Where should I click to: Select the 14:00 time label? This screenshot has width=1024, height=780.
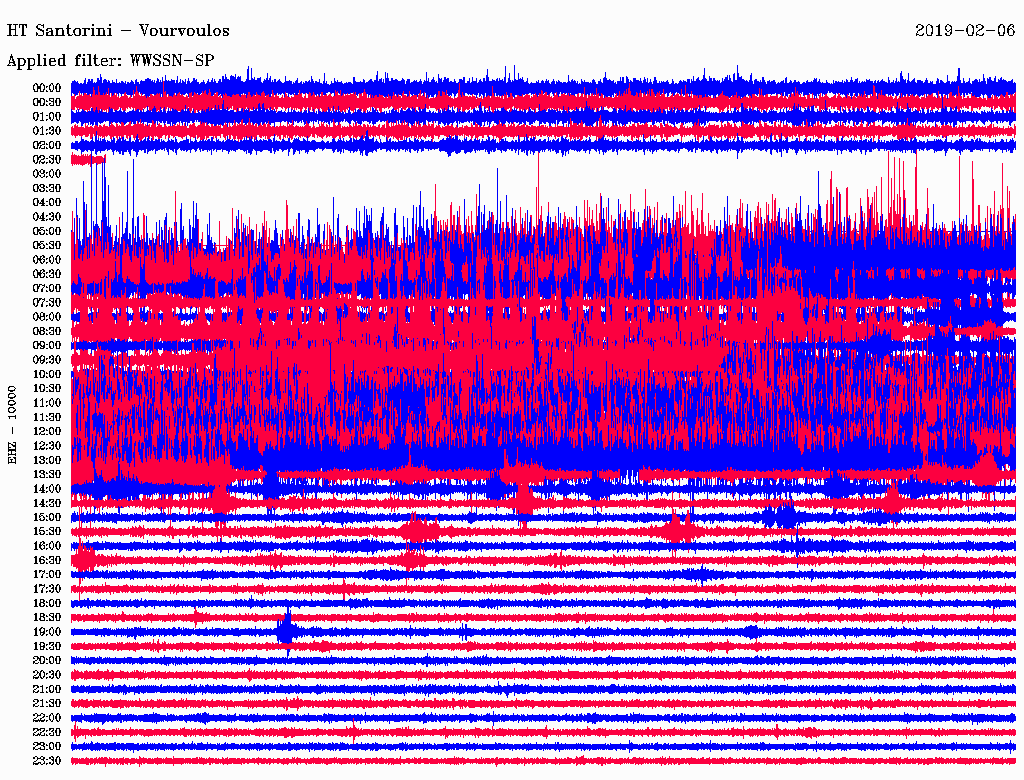47,489
